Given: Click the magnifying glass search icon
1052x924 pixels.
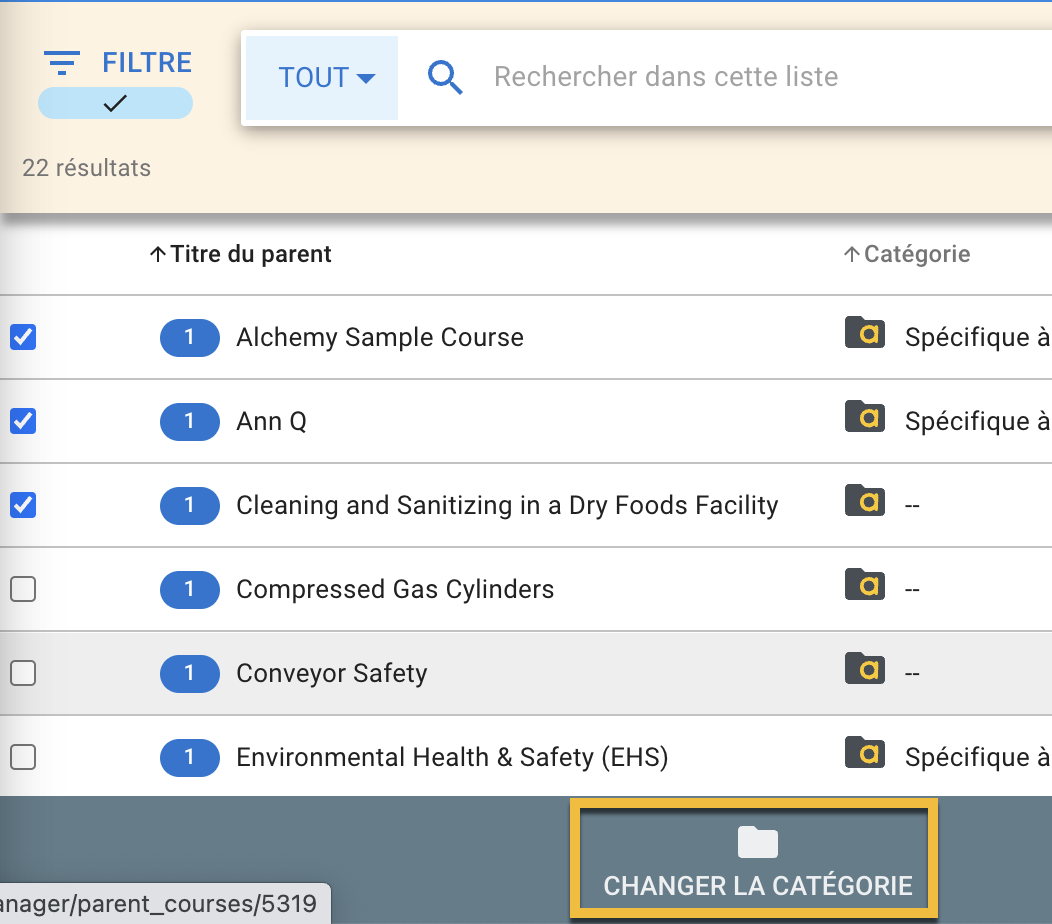Looking at the screenshot, I should 445,77.
